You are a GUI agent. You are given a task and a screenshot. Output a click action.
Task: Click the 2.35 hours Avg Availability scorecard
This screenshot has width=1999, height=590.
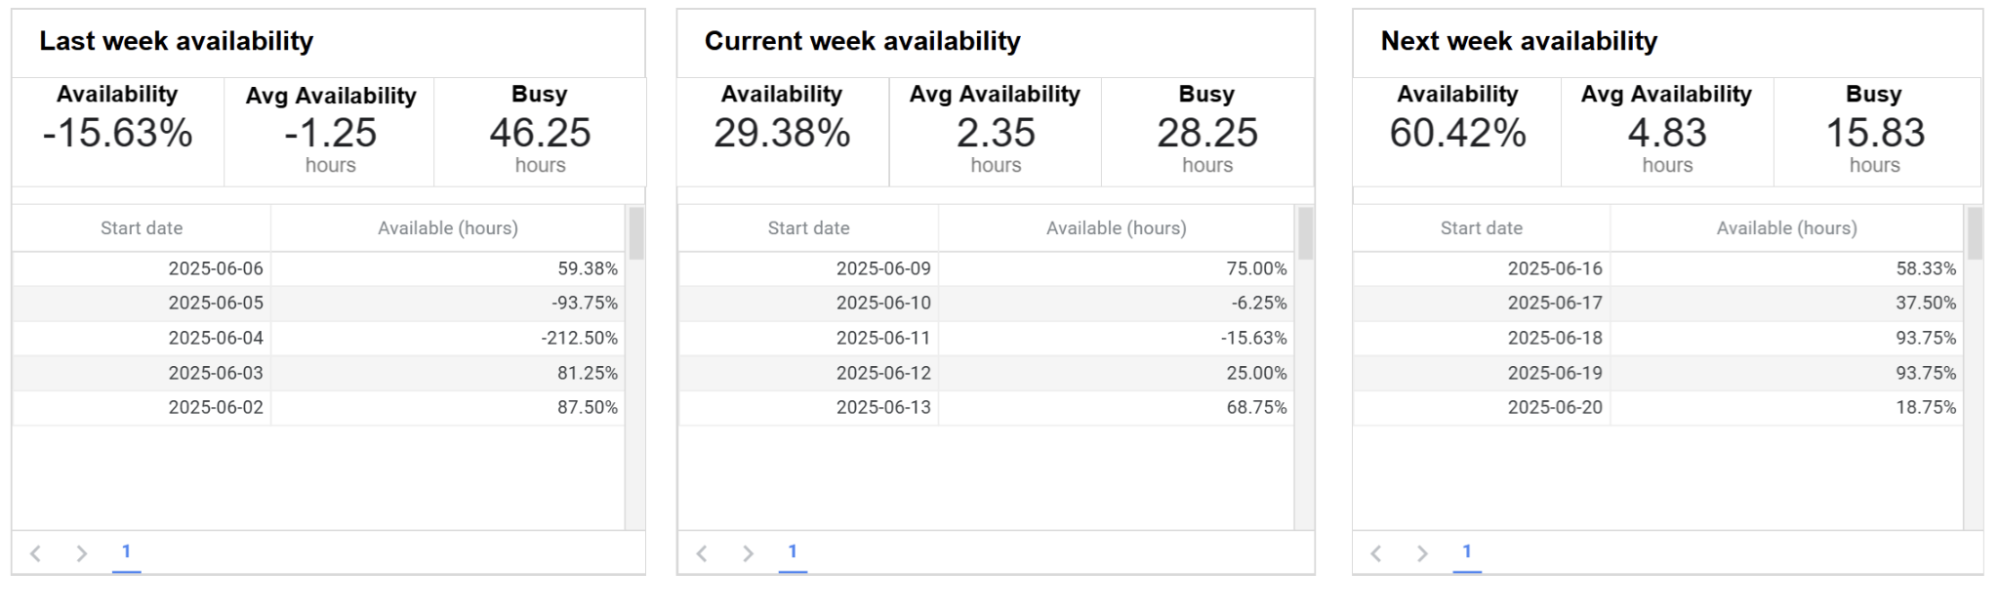point(995,132)
